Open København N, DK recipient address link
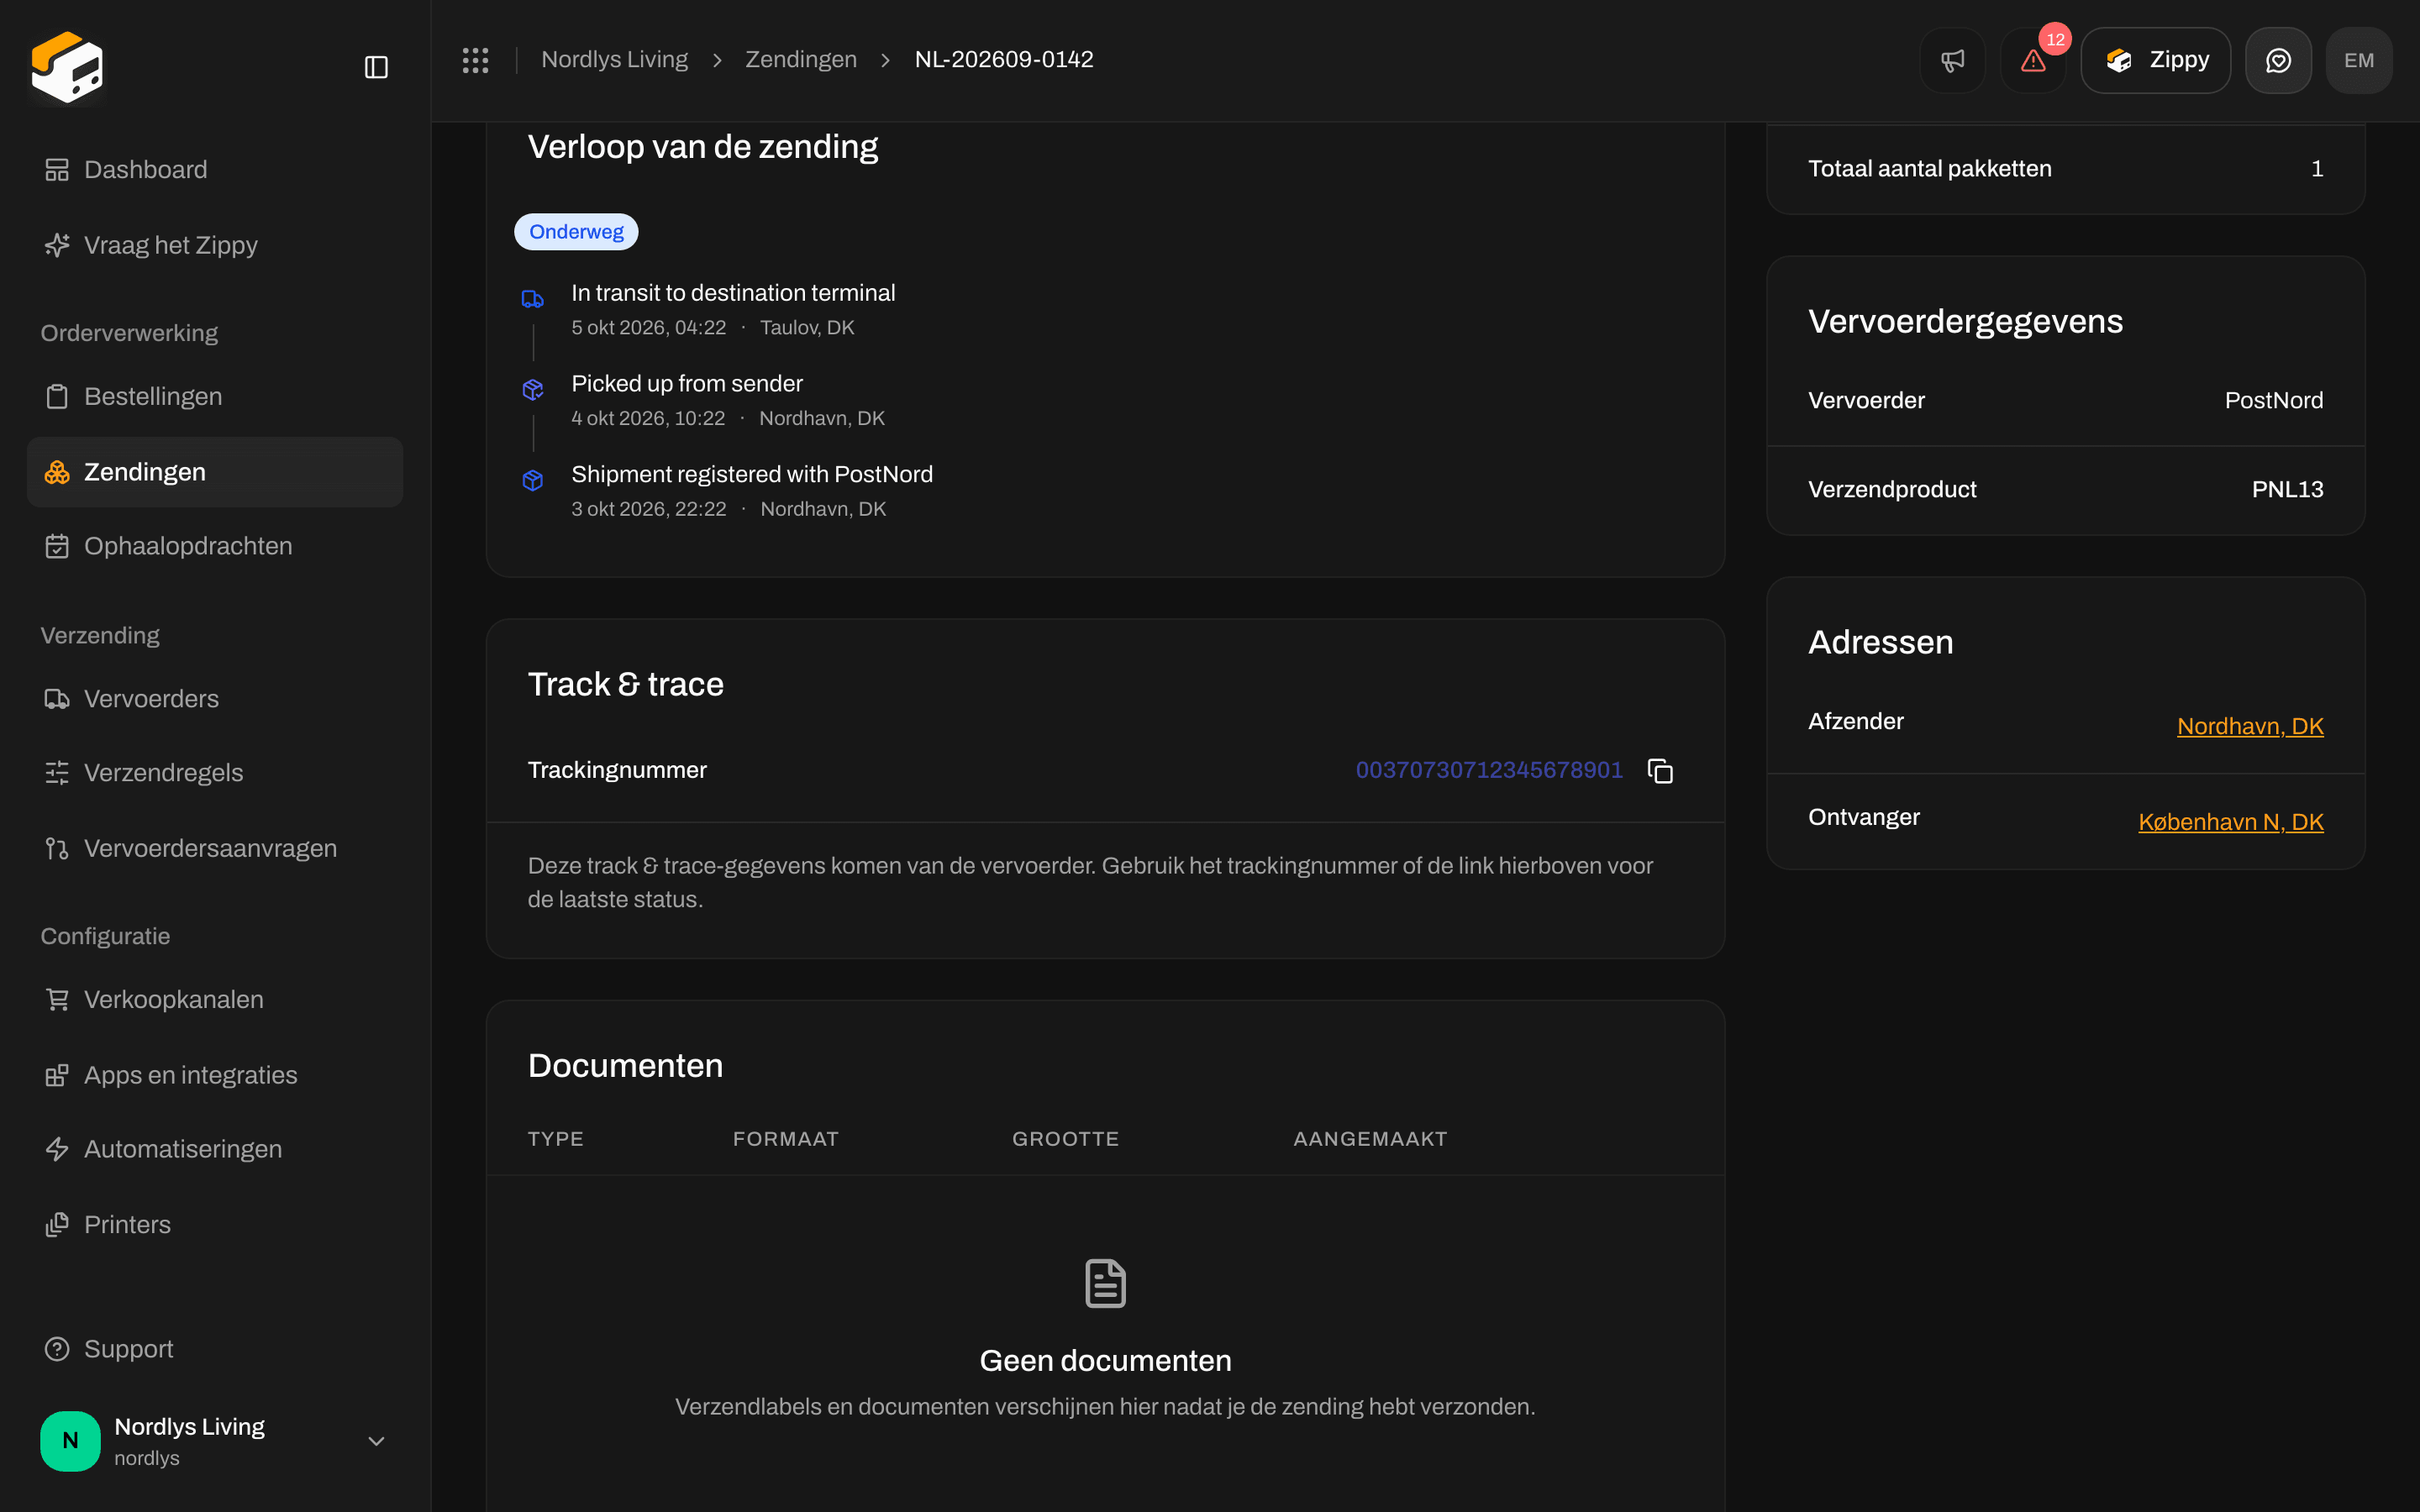 (2231, 822)
